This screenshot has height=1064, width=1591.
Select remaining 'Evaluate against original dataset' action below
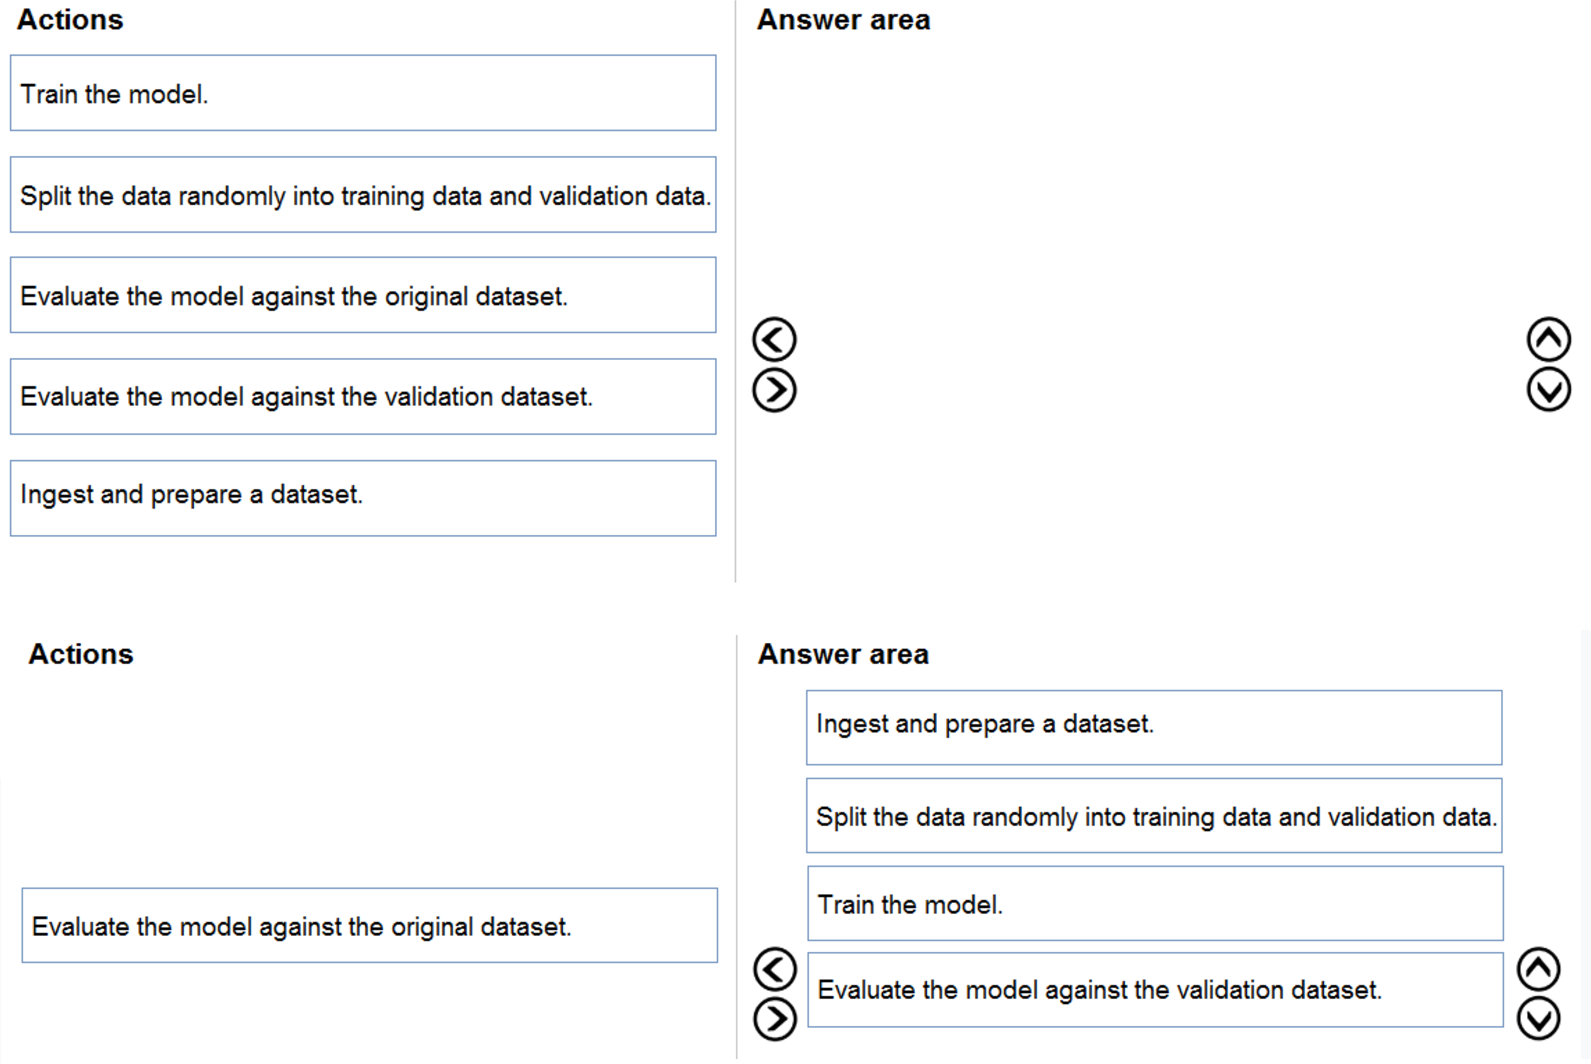(x=369, y=925)
